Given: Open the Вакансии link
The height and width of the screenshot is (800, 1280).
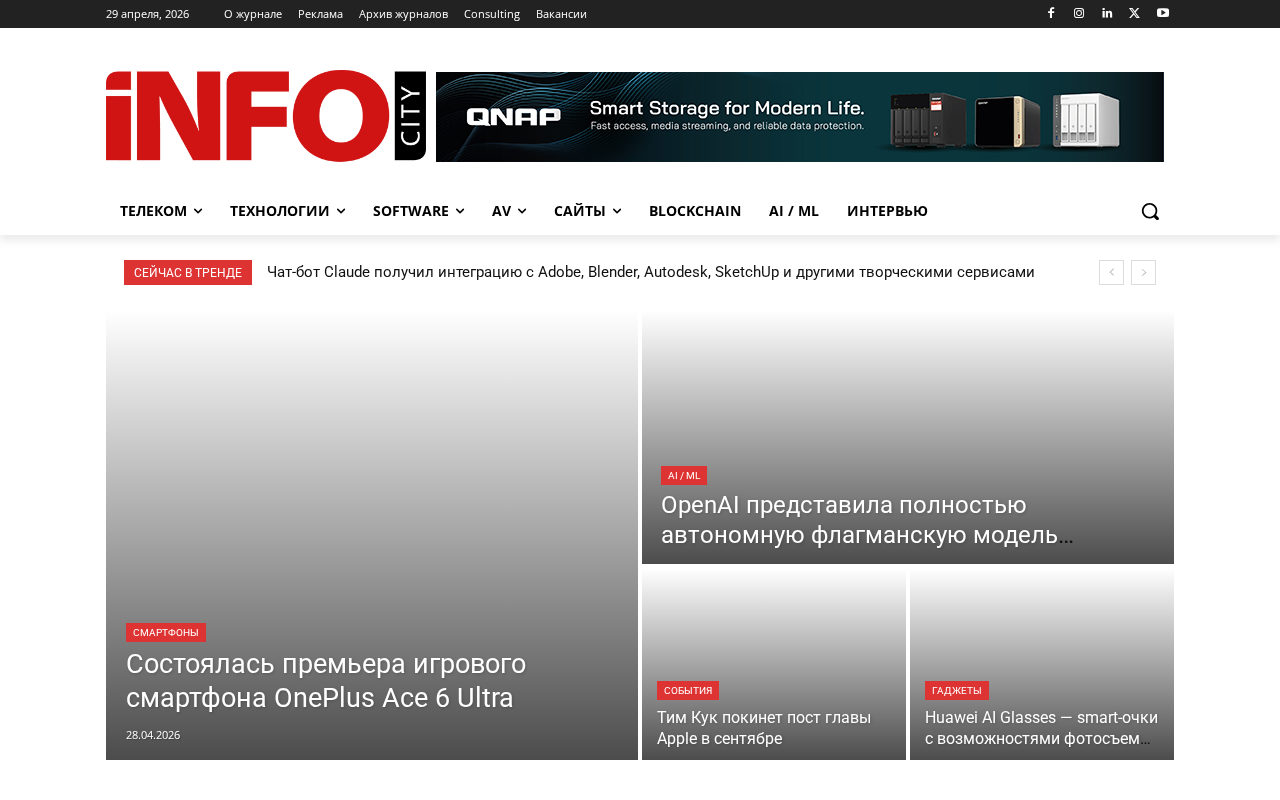Looking at the screenshot, I should [x=561, y=14].
